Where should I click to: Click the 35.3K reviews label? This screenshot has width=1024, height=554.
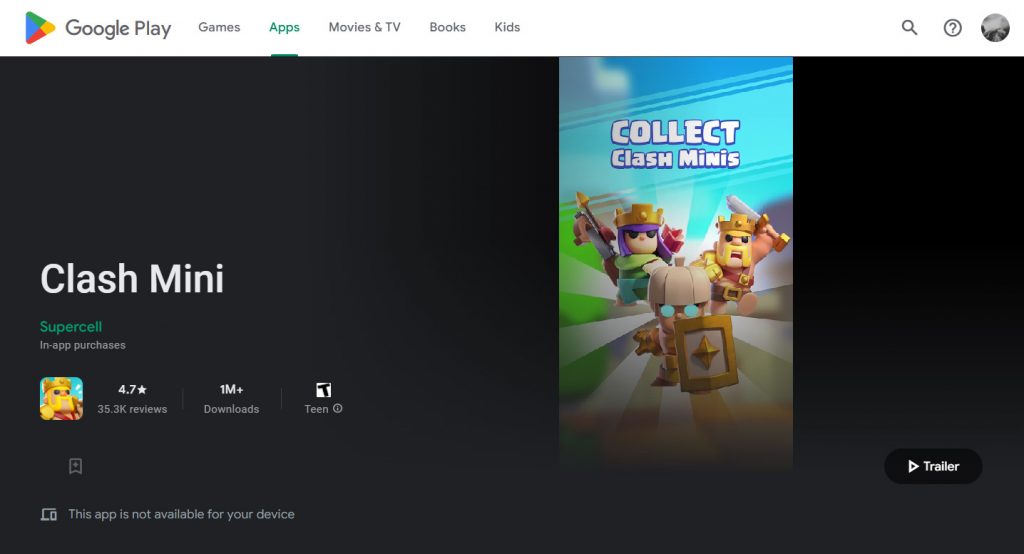tap(132, 409)
